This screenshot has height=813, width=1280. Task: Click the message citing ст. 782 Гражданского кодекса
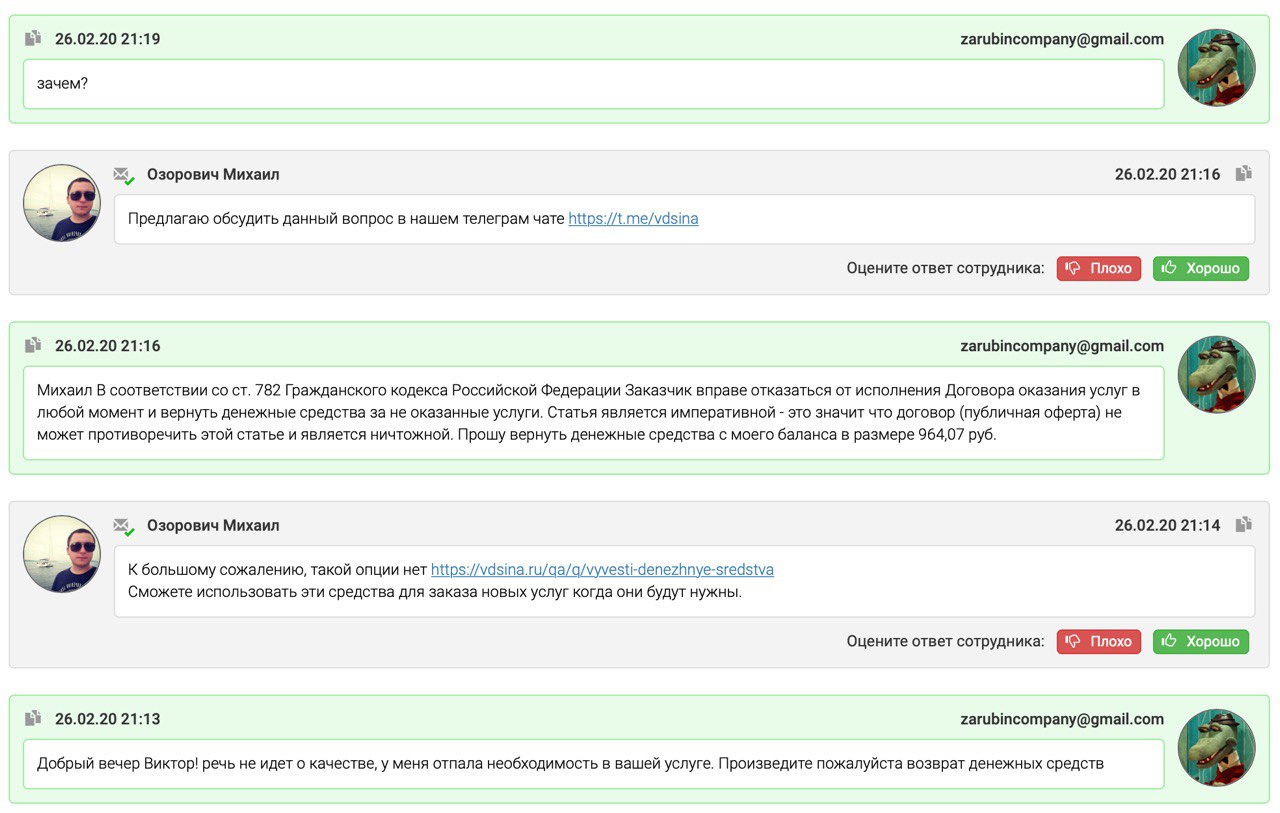[x=593, y=413]
